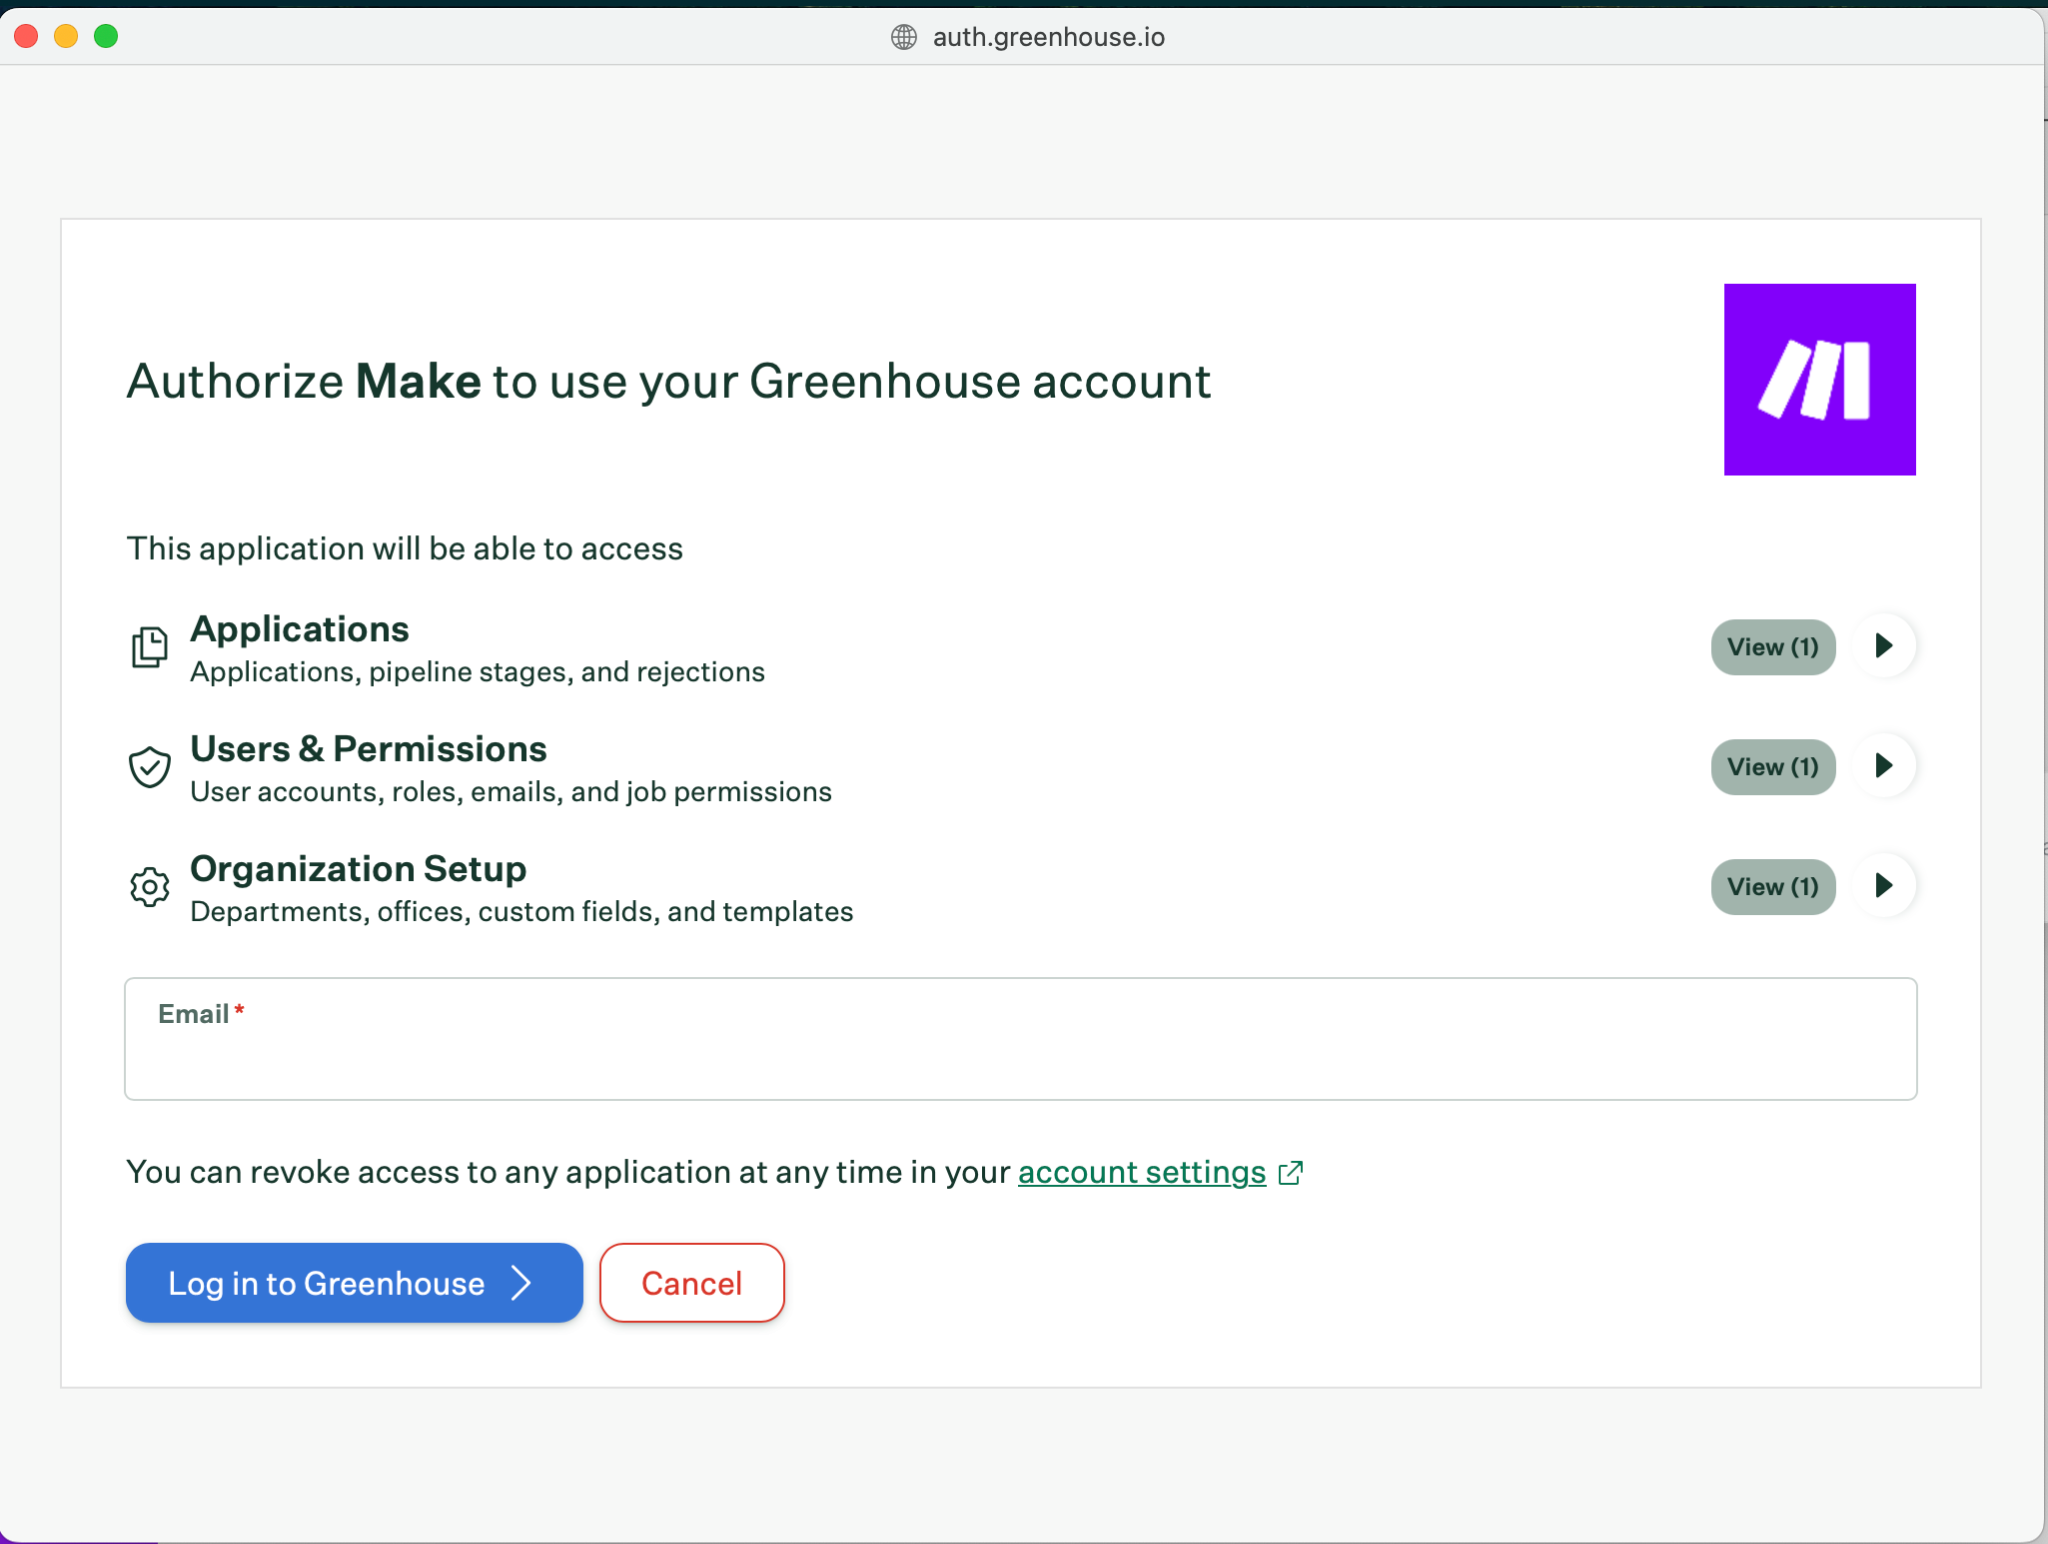Click the auth.greenhouse.io address text
Screen dimensions: 2048x1544
pyautogui.click(x=1049, y=37)
